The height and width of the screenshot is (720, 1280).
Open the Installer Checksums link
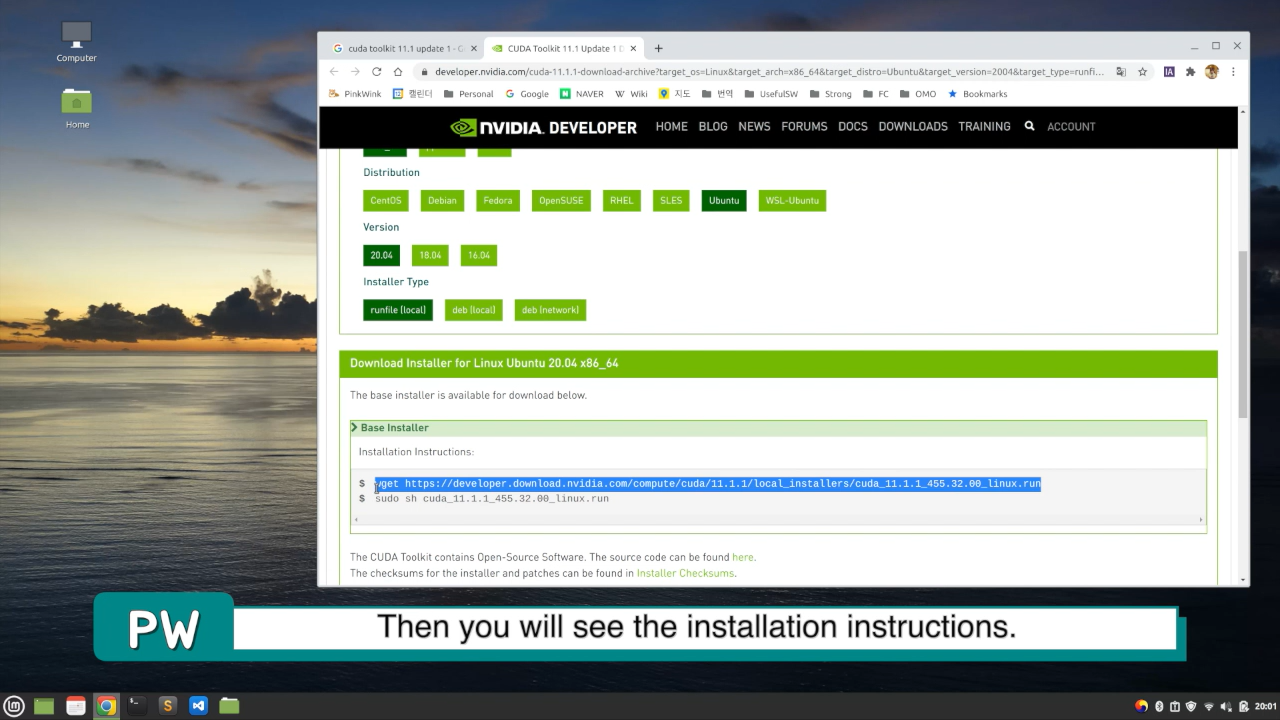click(685, 573)
